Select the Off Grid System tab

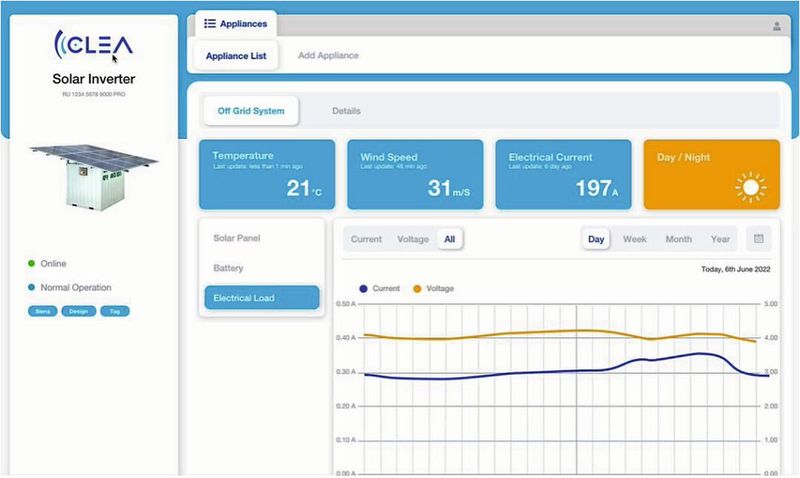pyautogui.click(x=251, y=111)
